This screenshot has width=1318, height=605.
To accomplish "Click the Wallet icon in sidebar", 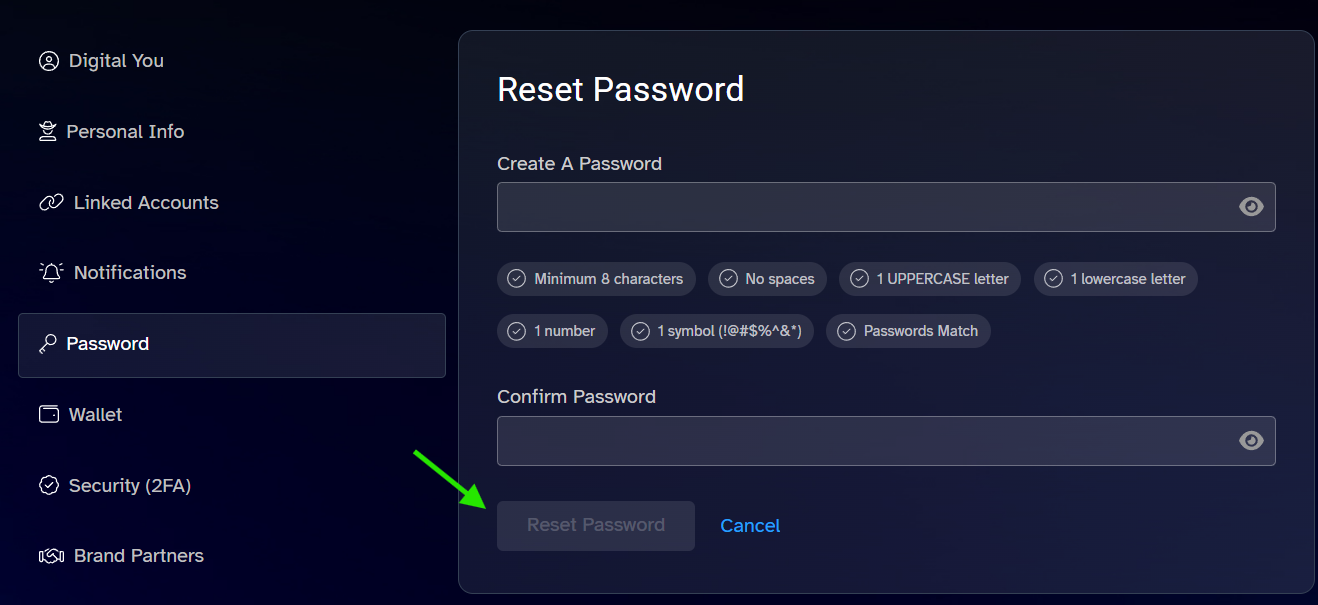I will coord(49,414).
